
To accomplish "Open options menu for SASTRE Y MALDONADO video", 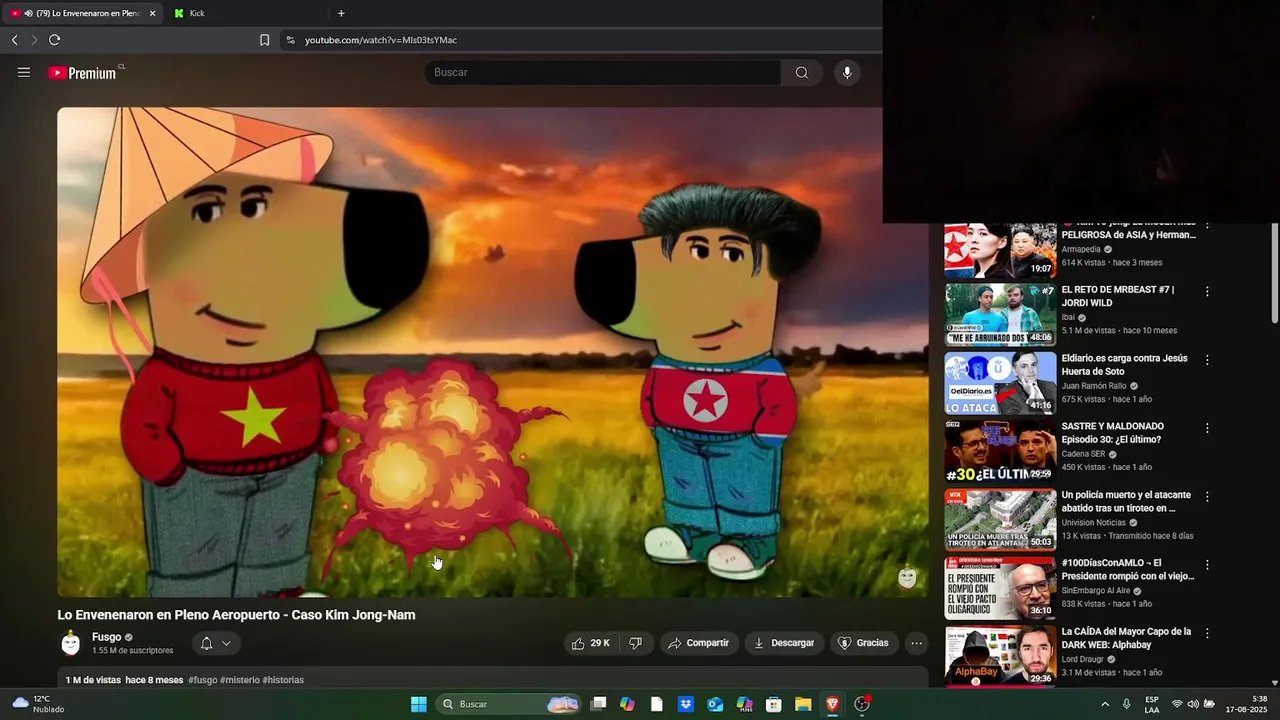I will (x=1207, y=428).
